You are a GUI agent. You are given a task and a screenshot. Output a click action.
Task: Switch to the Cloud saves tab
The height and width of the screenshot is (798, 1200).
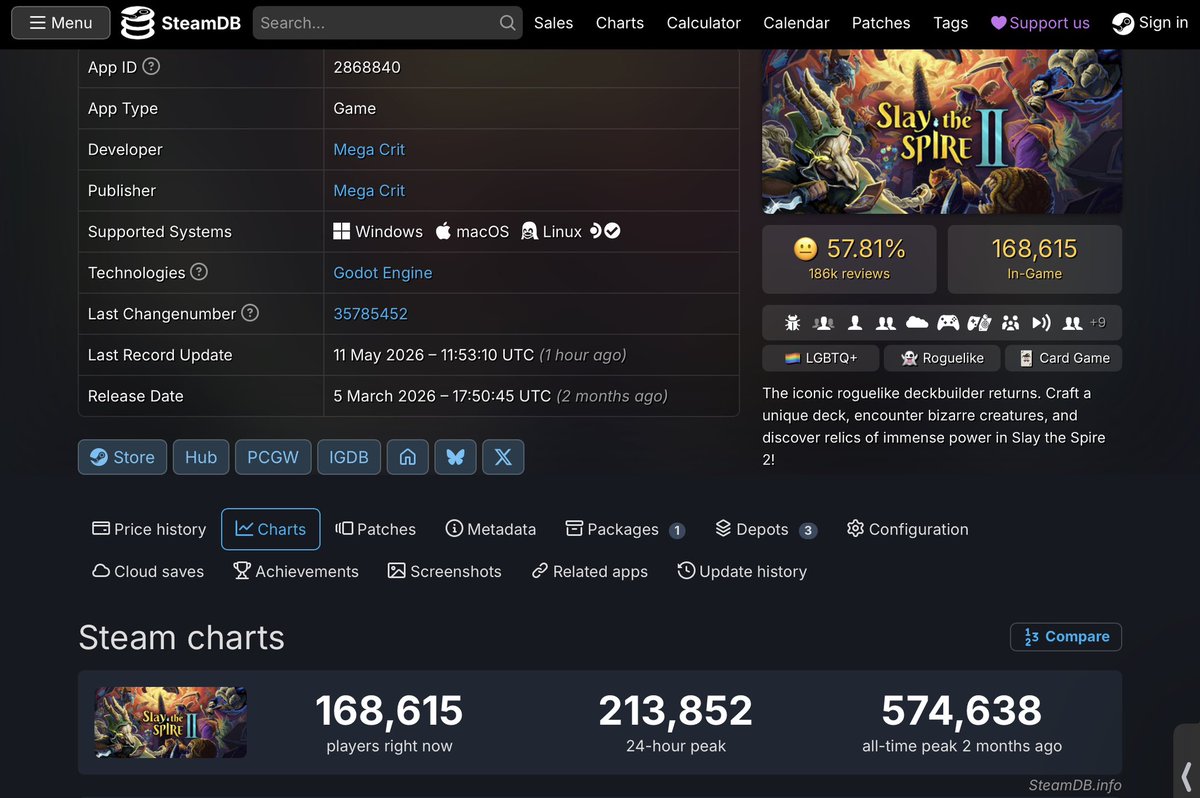148,571
